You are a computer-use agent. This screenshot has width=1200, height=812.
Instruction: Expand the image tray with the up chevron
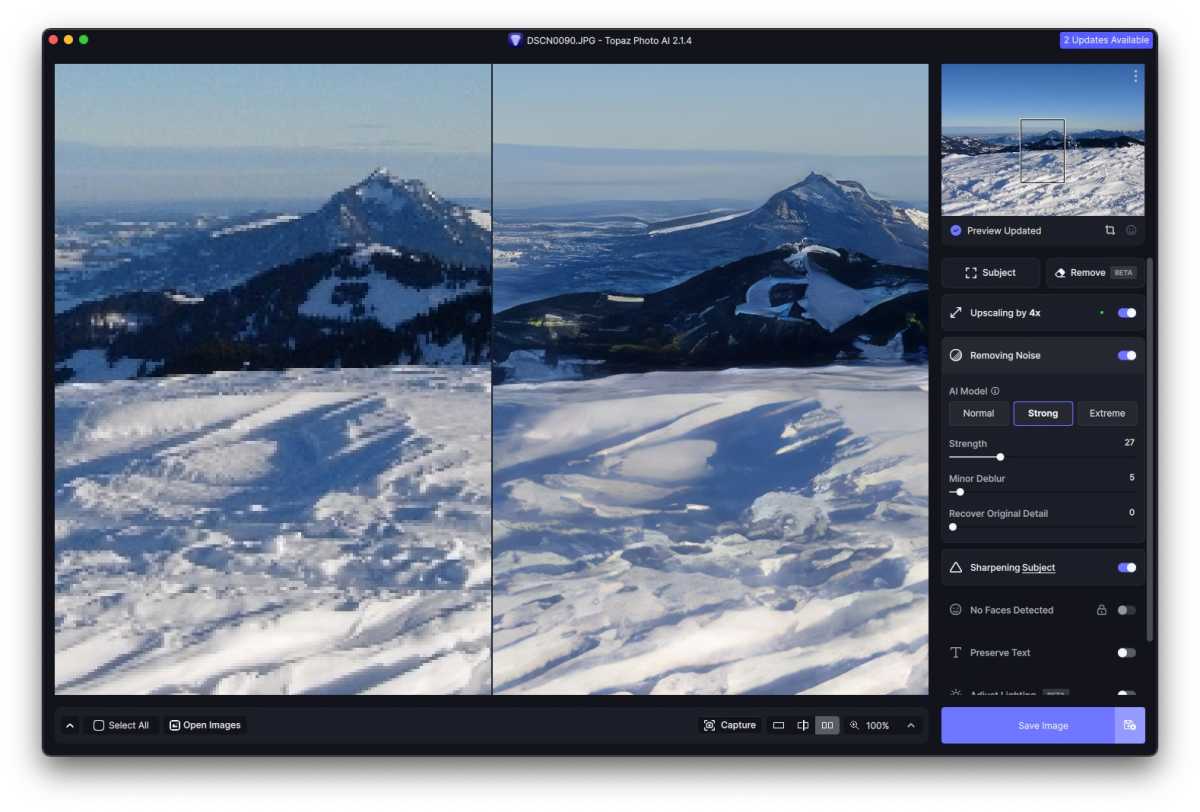[x=70, y=725]
